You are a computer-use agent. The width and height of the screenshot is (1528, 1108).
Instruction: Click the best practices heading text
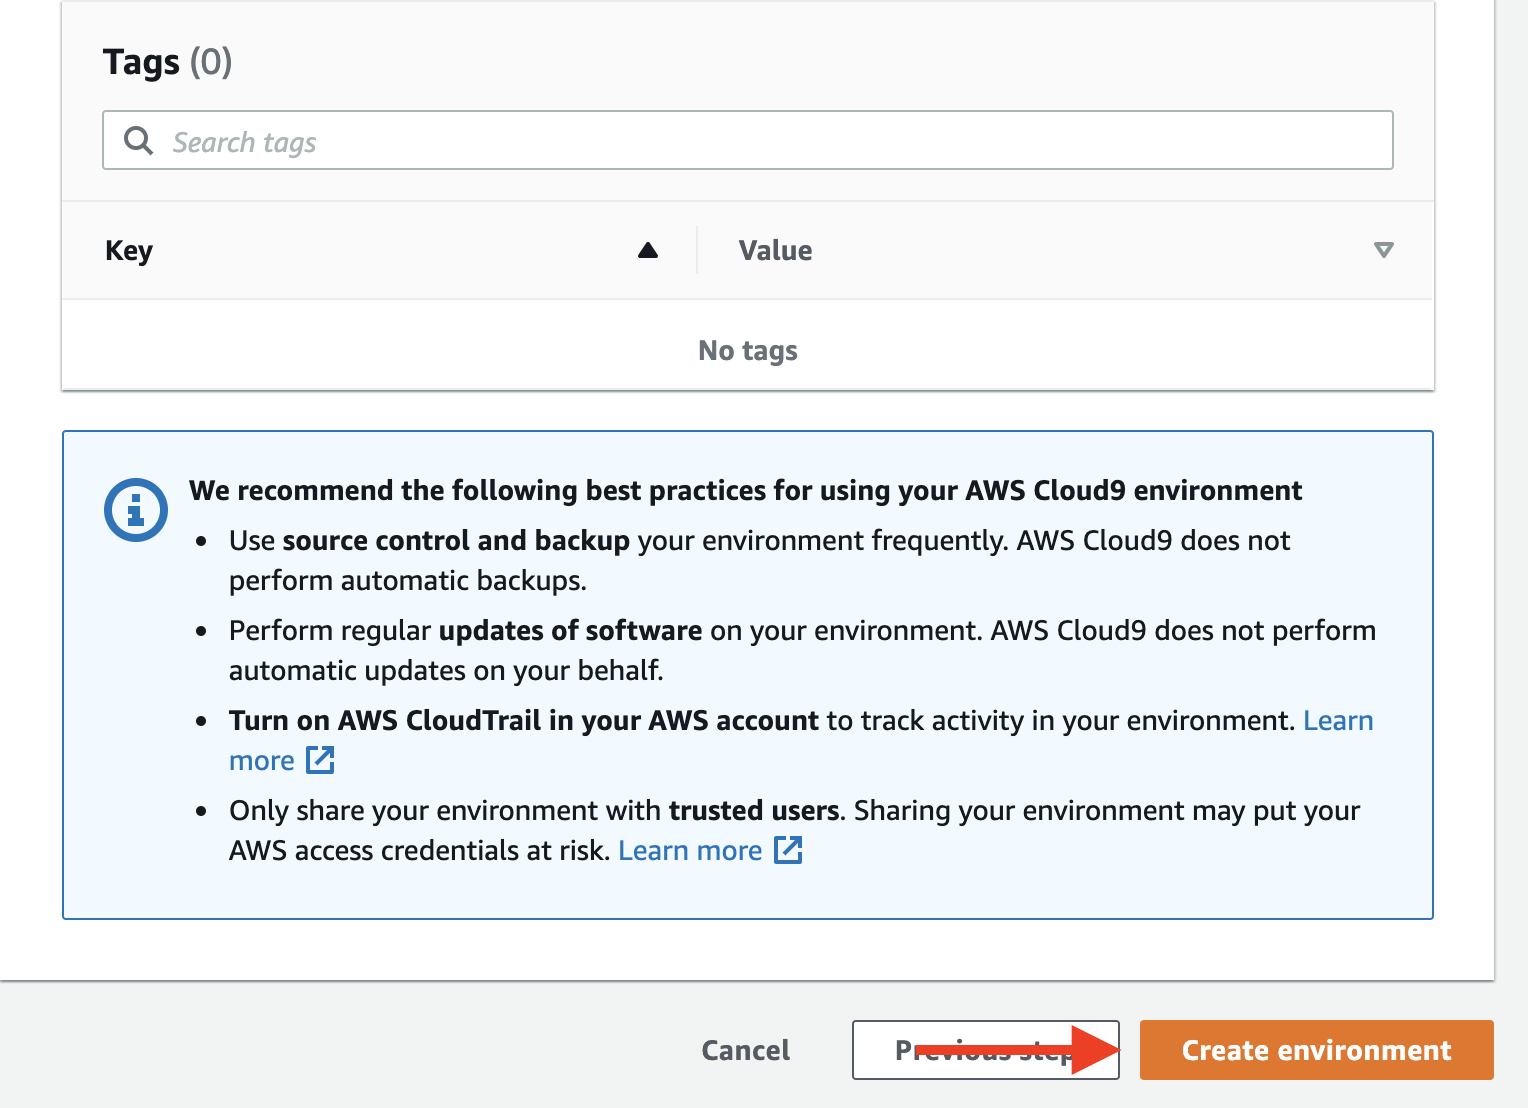click(x=745, y=490)
